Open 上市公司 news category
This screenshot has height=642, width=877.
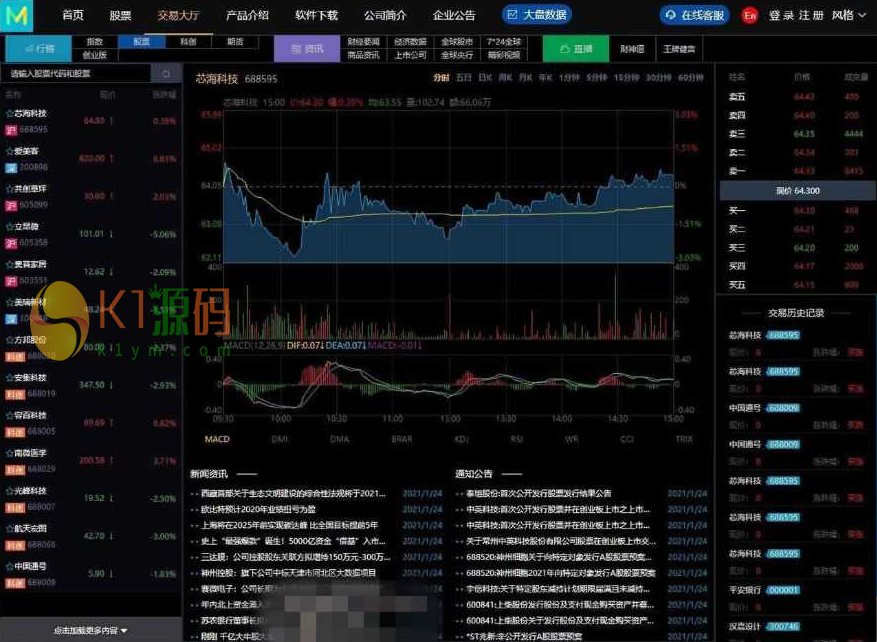click(411, 55)
